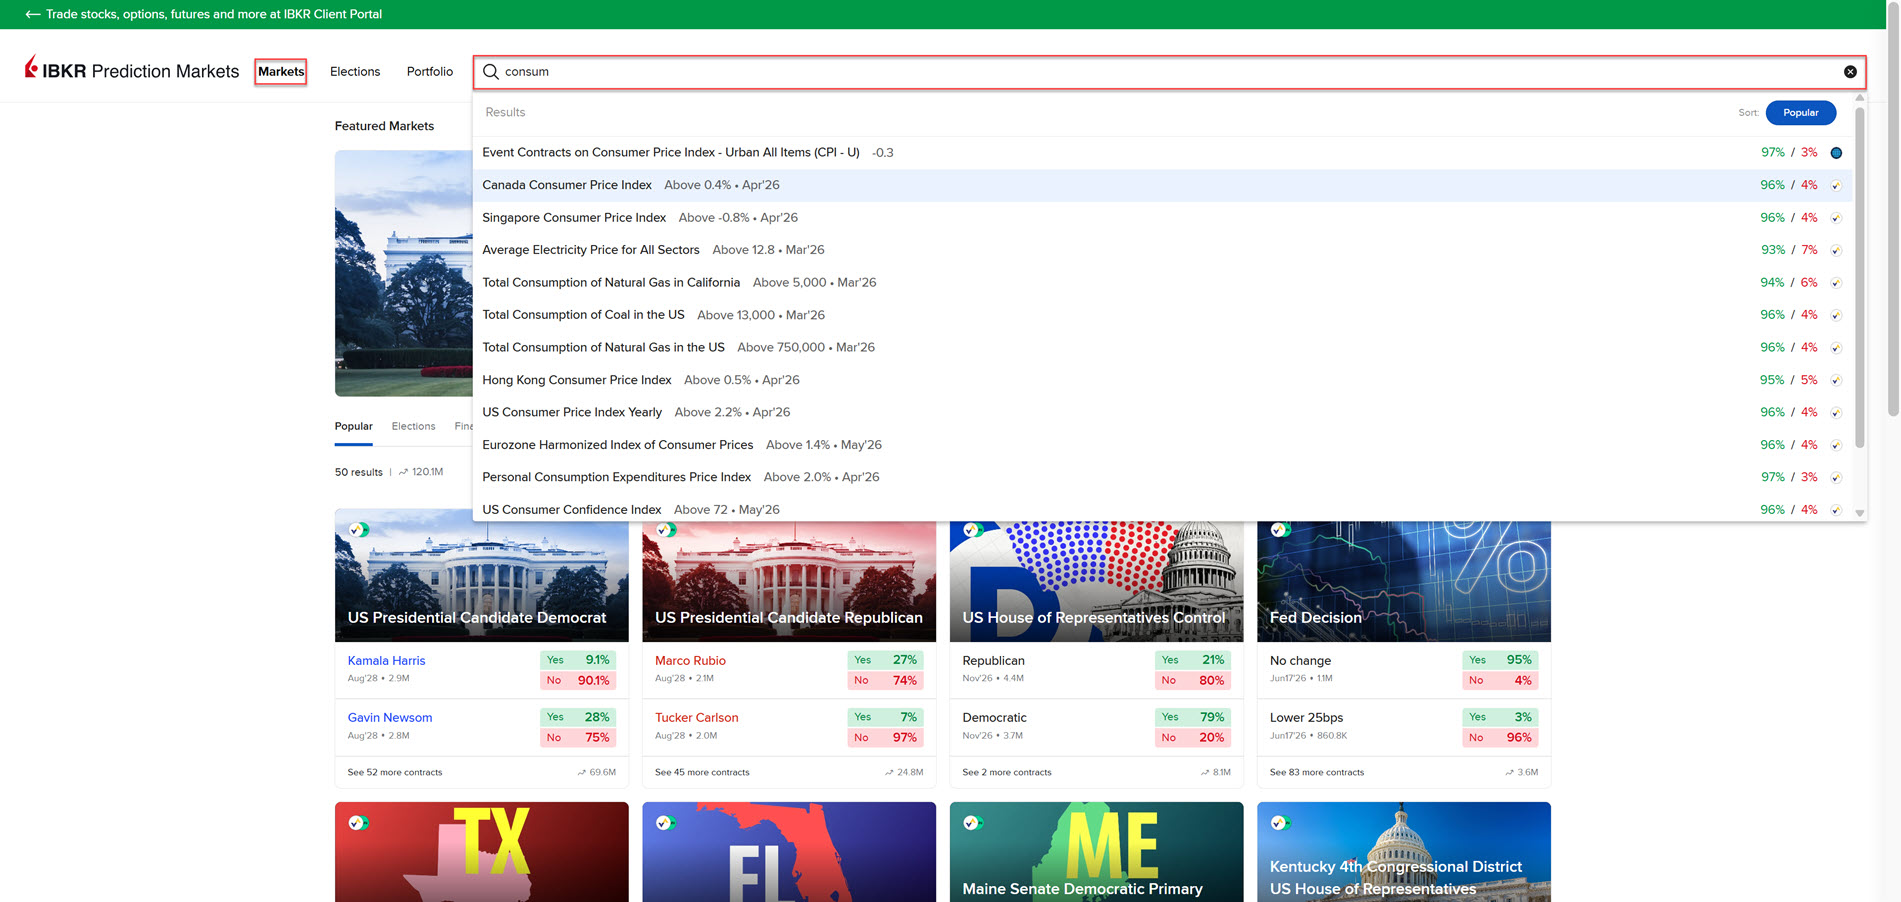Open the Singapore Consumer Price Index result

(1162, 218)
